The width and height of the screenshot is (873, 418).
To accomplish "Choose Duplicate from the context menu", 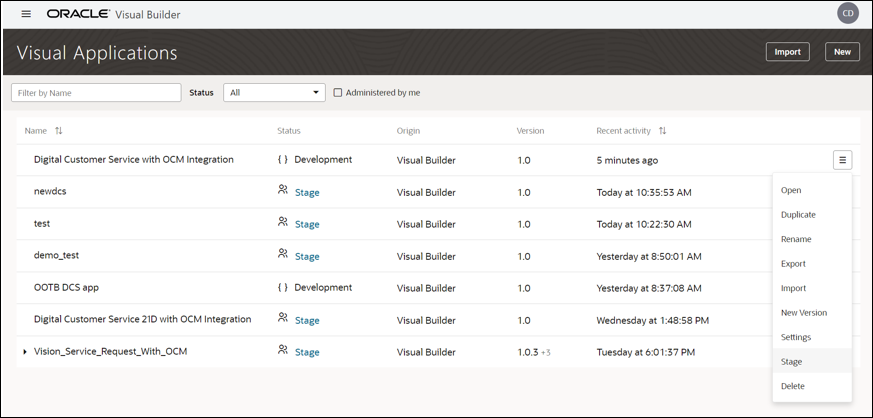I will point(812,215).
